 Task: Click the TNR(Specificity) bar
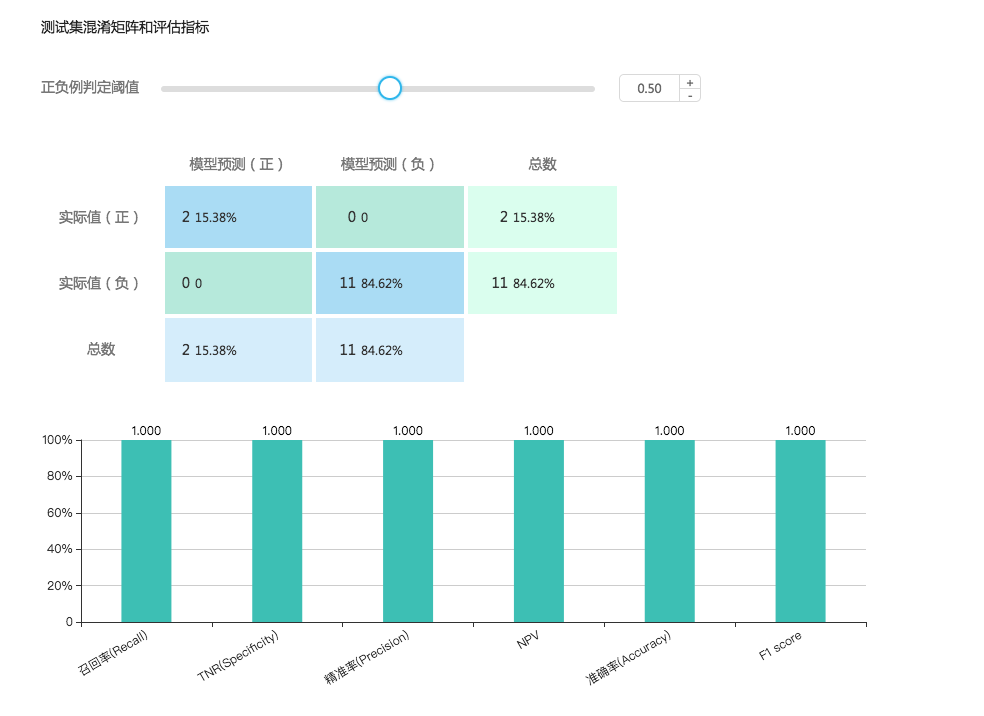277,530
